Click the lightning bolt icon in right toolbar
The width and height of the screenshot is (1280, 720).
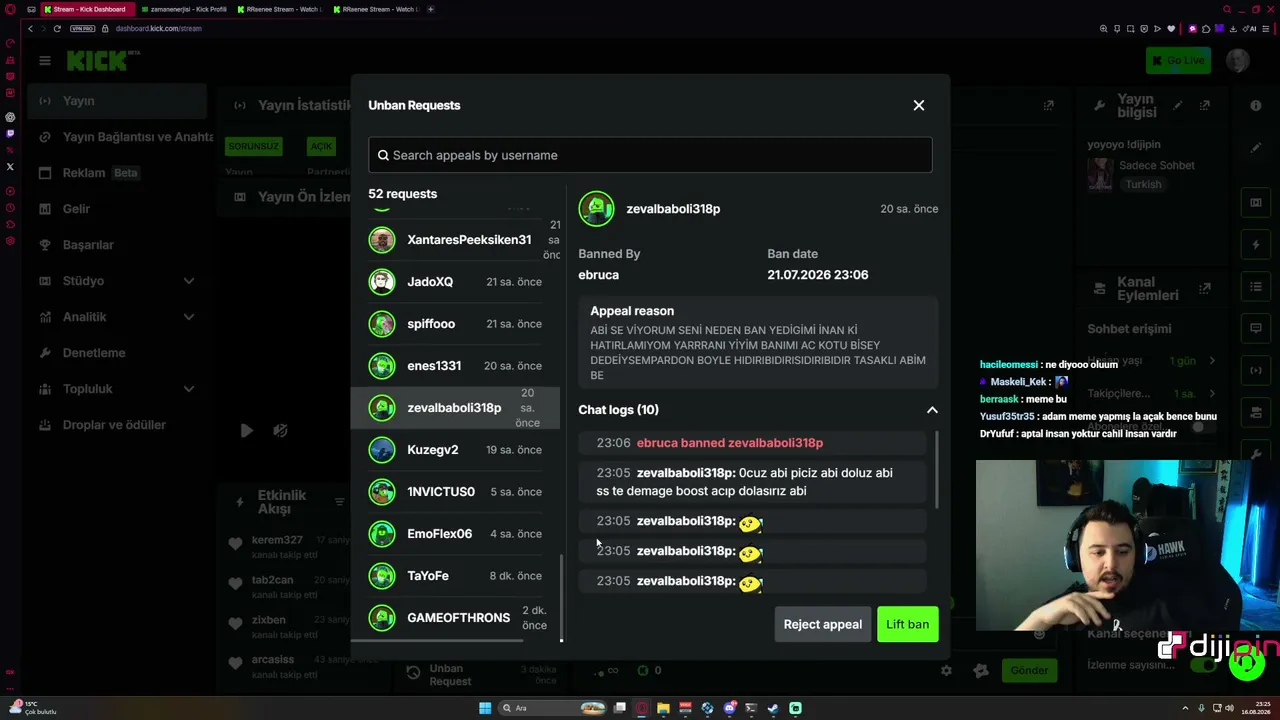click(1256, 245)
